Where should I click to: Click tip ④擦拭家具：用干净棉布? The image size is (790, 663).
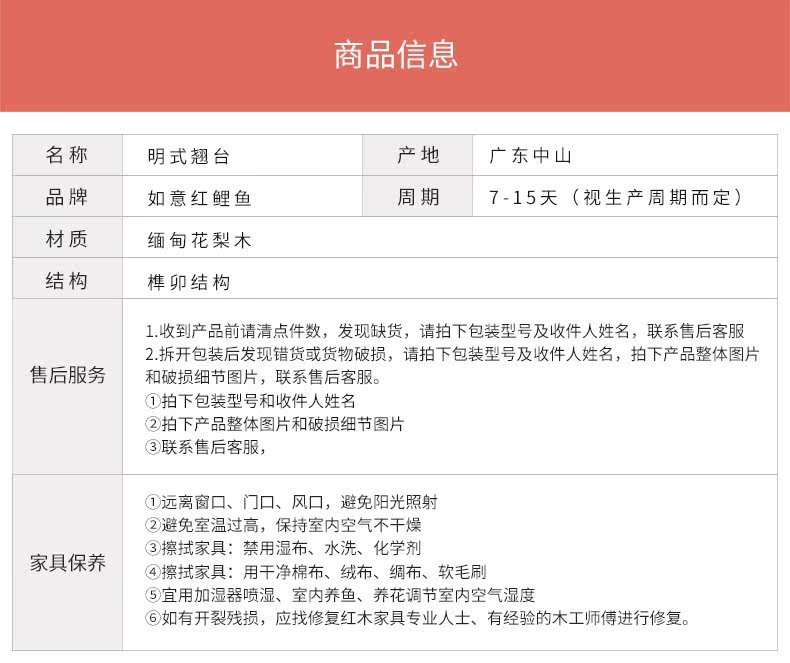point(315,572)
